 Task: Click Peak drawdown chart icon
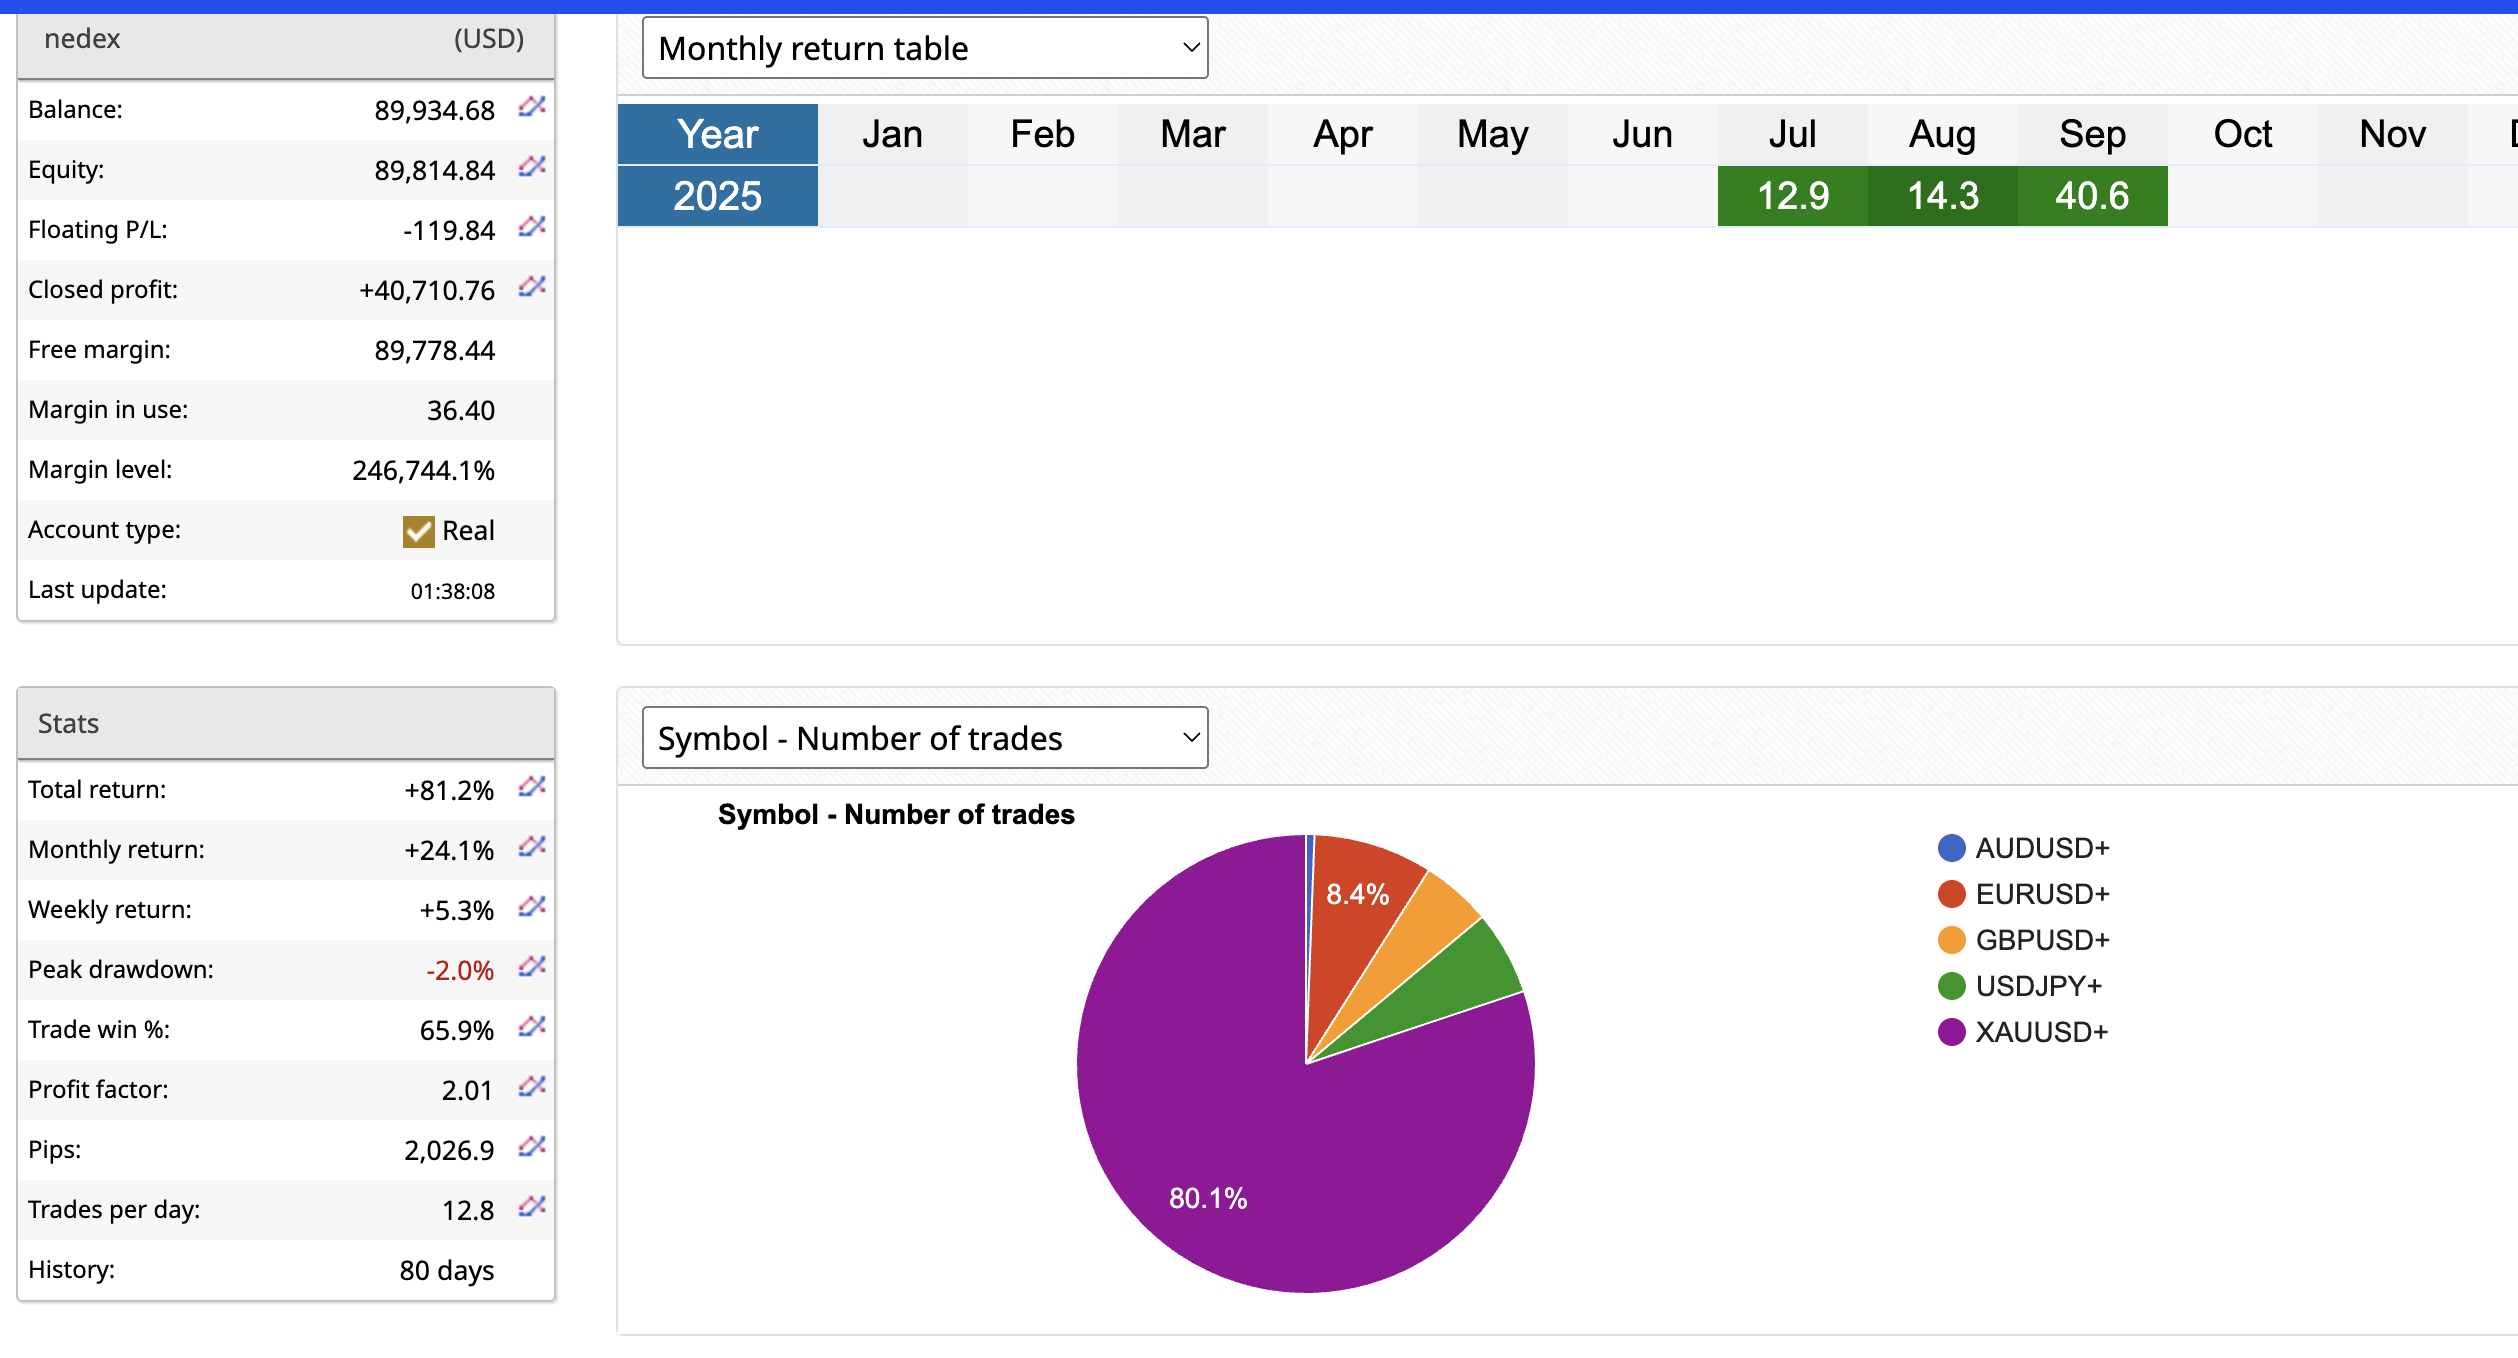[x=531, y=967]
